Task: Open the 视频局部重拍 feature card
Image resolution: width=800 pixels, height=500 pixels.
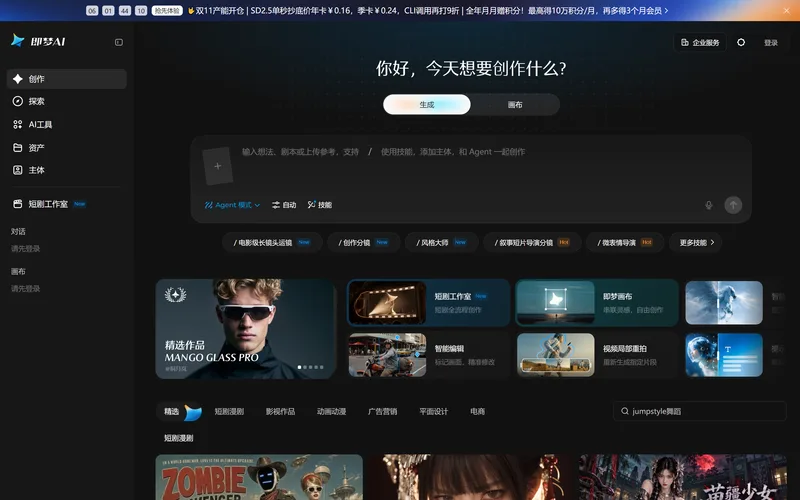Action: coord(597,355)
